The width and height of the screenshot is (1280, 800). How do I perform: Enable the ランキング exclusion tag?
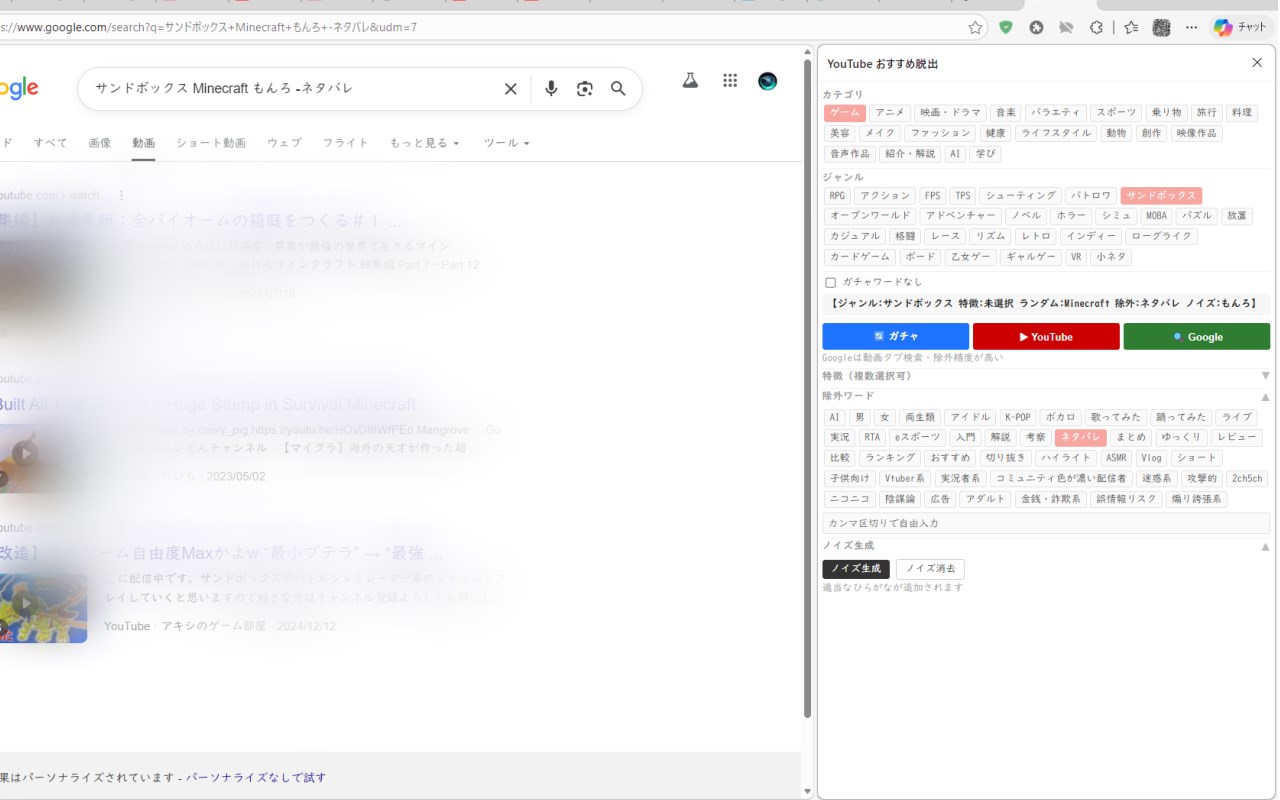pos(889,458)
